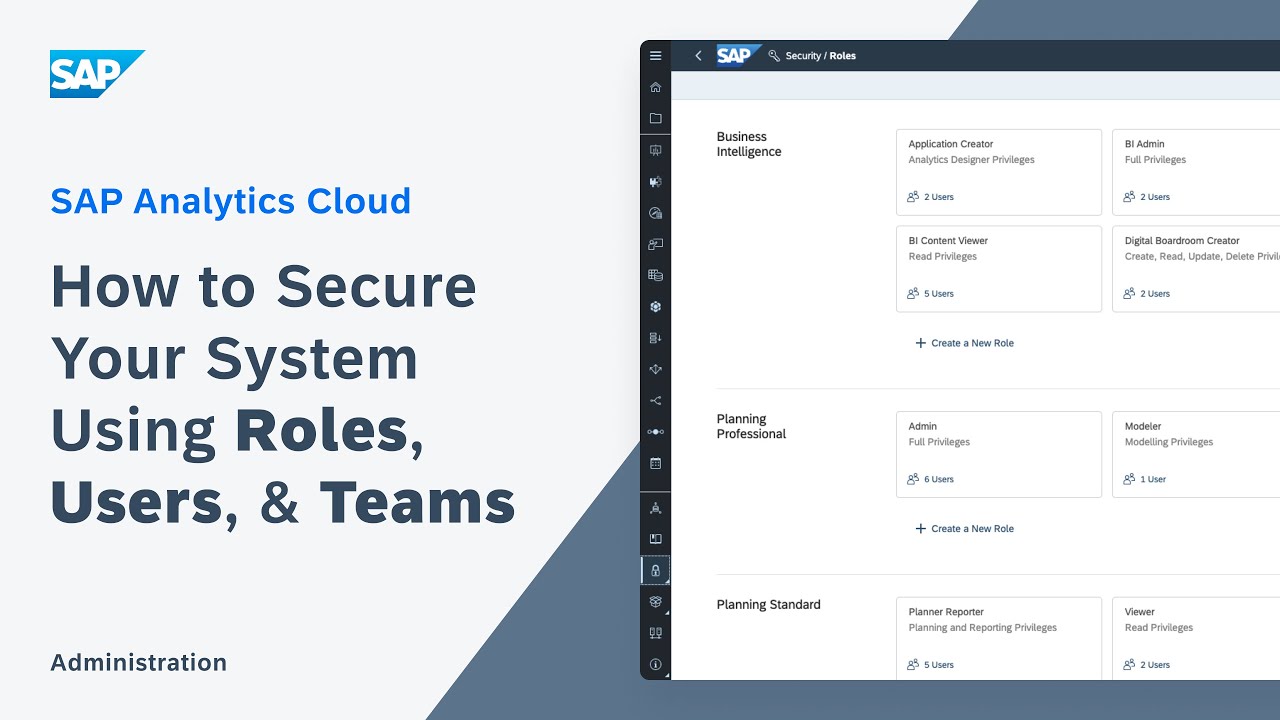1280x720 pixels.
Task: Open the Modeler role card
Action: coord(1196,454)
